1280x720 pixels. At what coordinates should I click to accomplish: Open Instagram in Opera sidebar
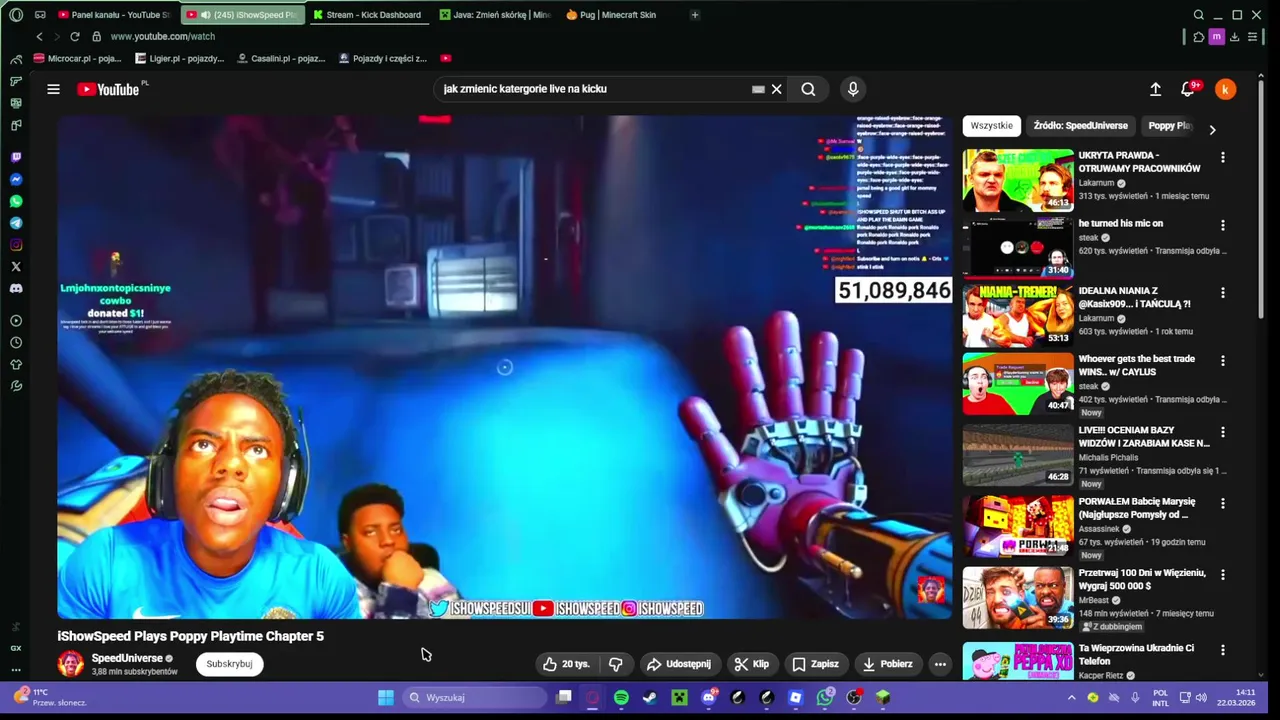click(16, 245)
